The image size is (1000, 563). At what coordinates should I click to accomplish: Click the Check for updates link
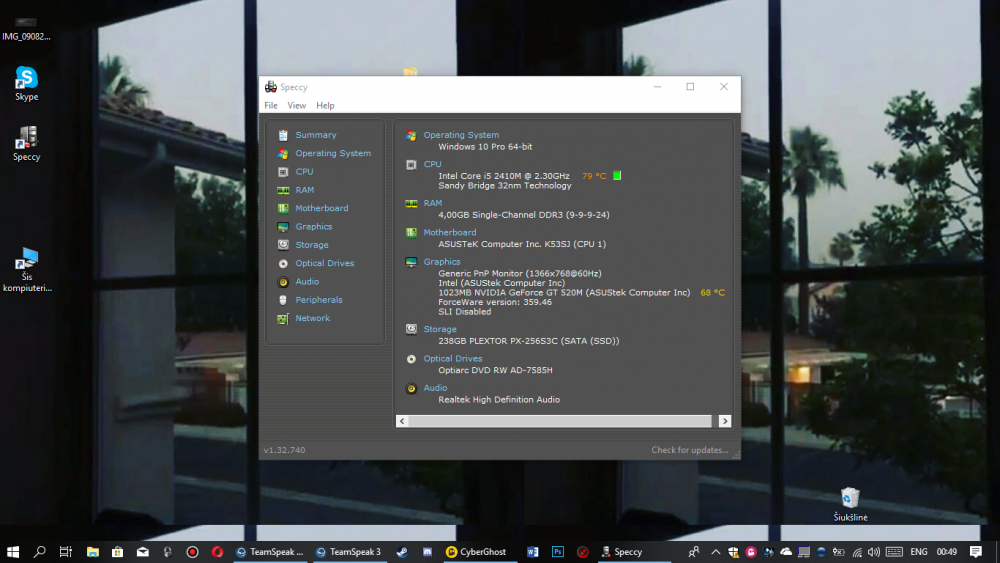coord(689,450)
